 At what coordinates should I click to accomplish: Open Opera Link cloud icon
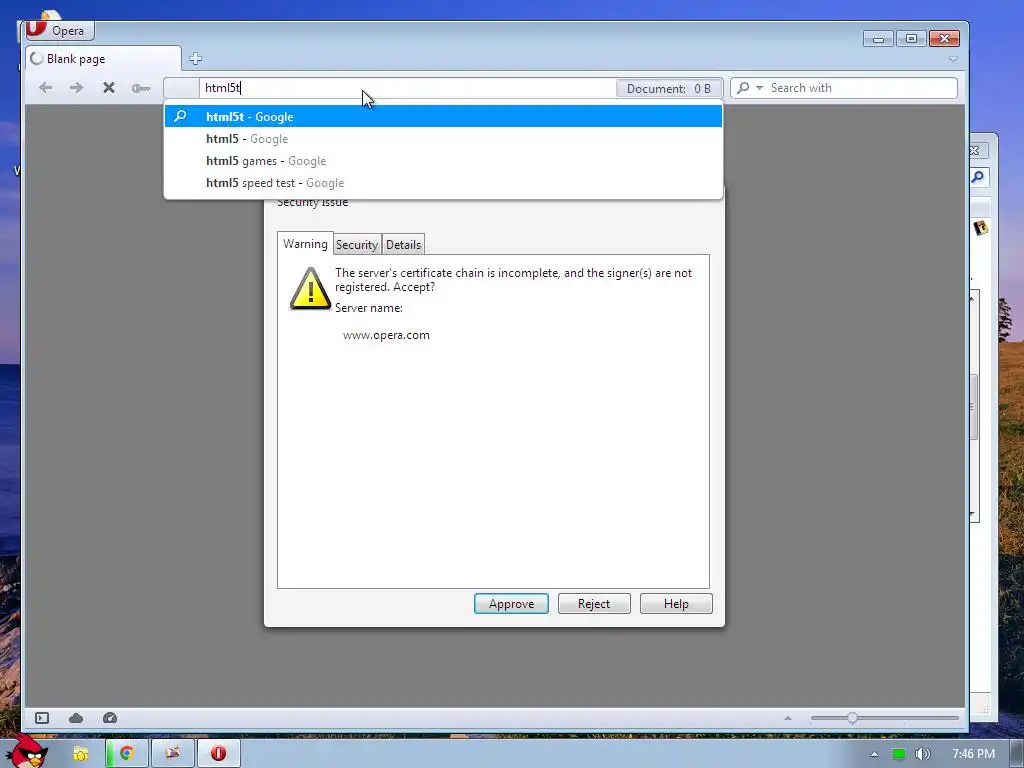(76, 718)
